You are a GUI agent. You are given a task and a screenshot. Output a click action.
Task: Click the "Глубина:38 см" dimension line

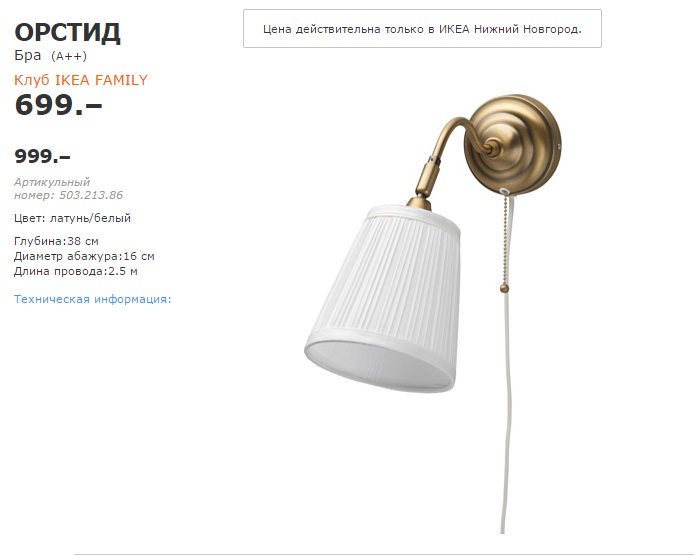(56, 241)
